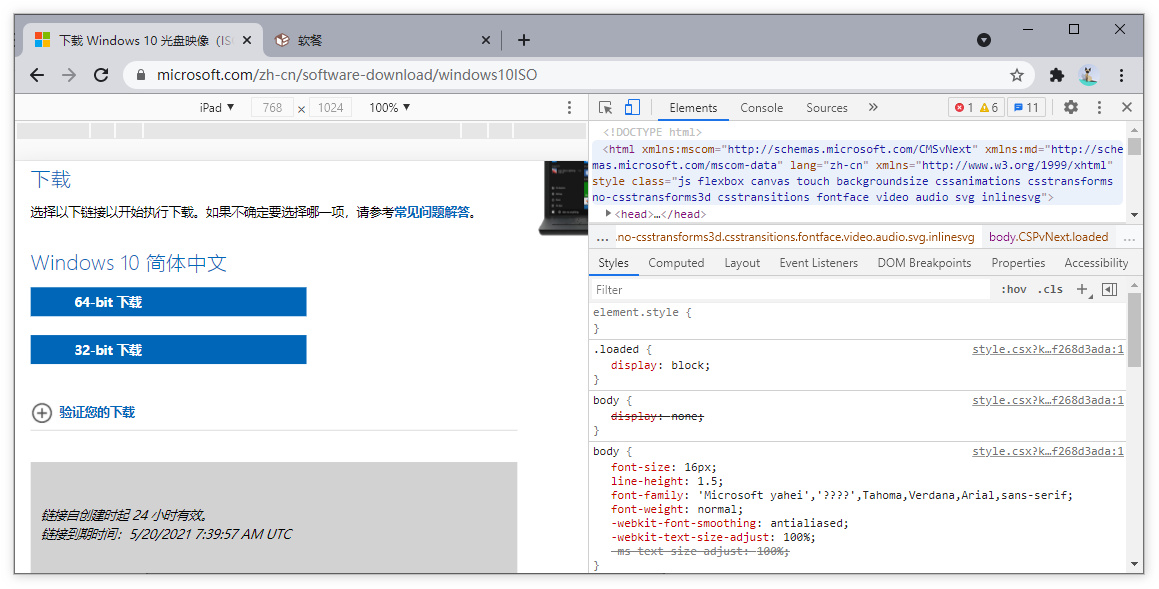Viewport: 1159px width, 589px height.
Task: Open the browser extensions puzzle icon
Action: [1056, 75]
